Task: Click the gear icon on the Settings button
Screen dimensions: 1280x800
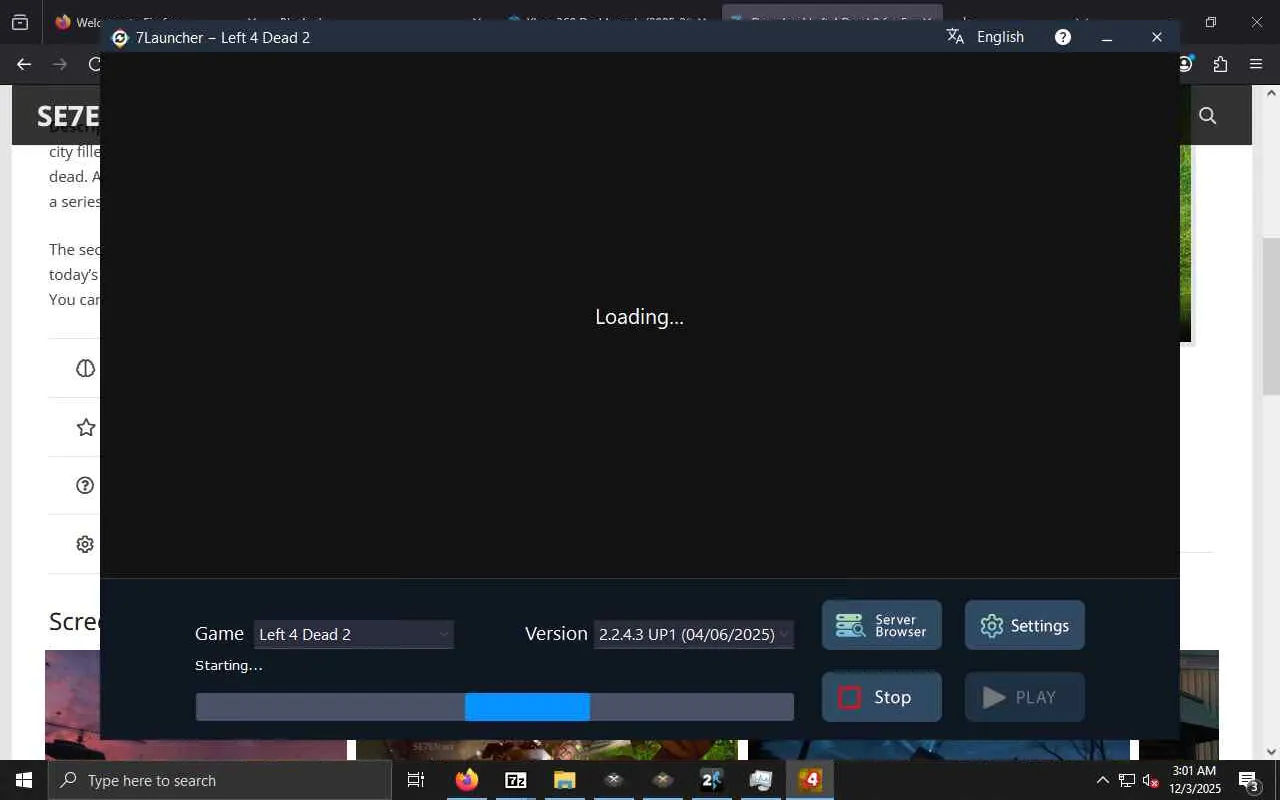Action: pos(991,626)
